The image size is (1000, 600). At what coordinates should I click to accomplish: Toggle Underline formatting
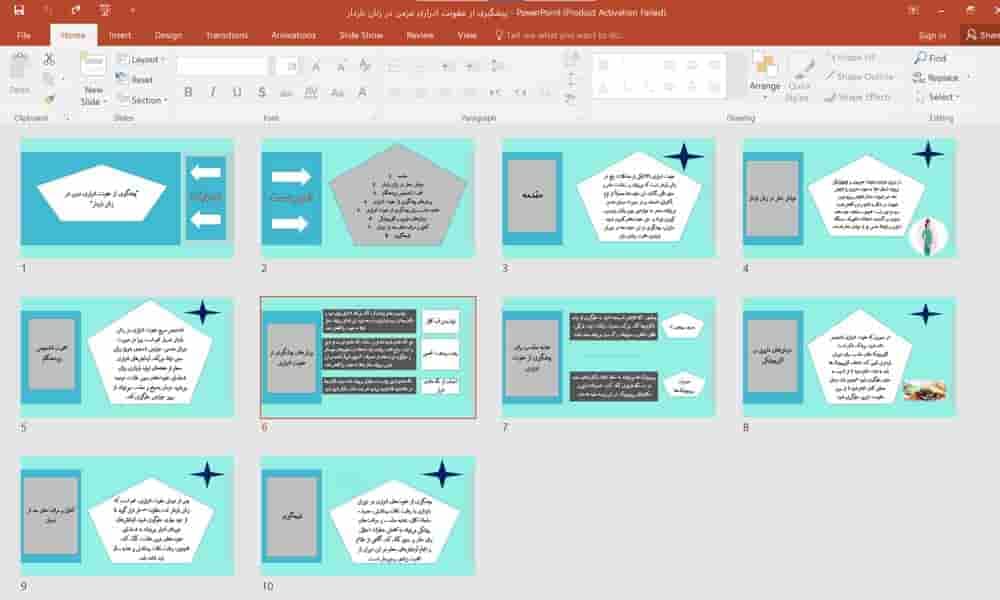pos(237,92)
